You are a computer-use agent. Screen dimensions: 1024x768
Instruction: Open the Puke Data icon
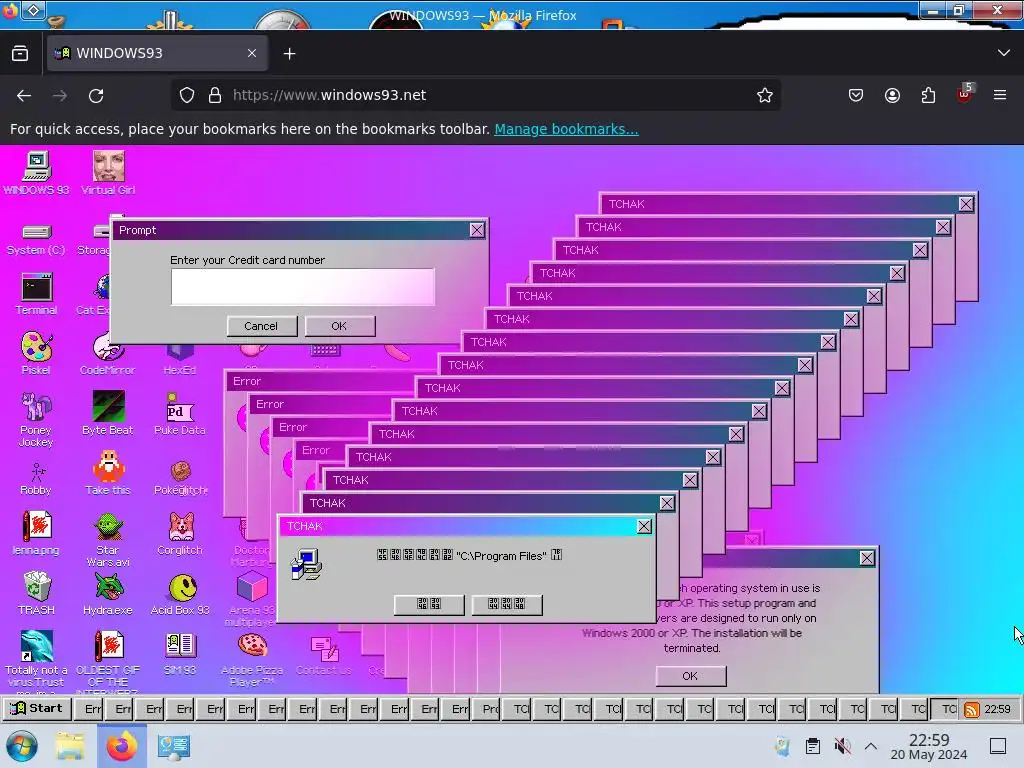[x=180, y=414]
